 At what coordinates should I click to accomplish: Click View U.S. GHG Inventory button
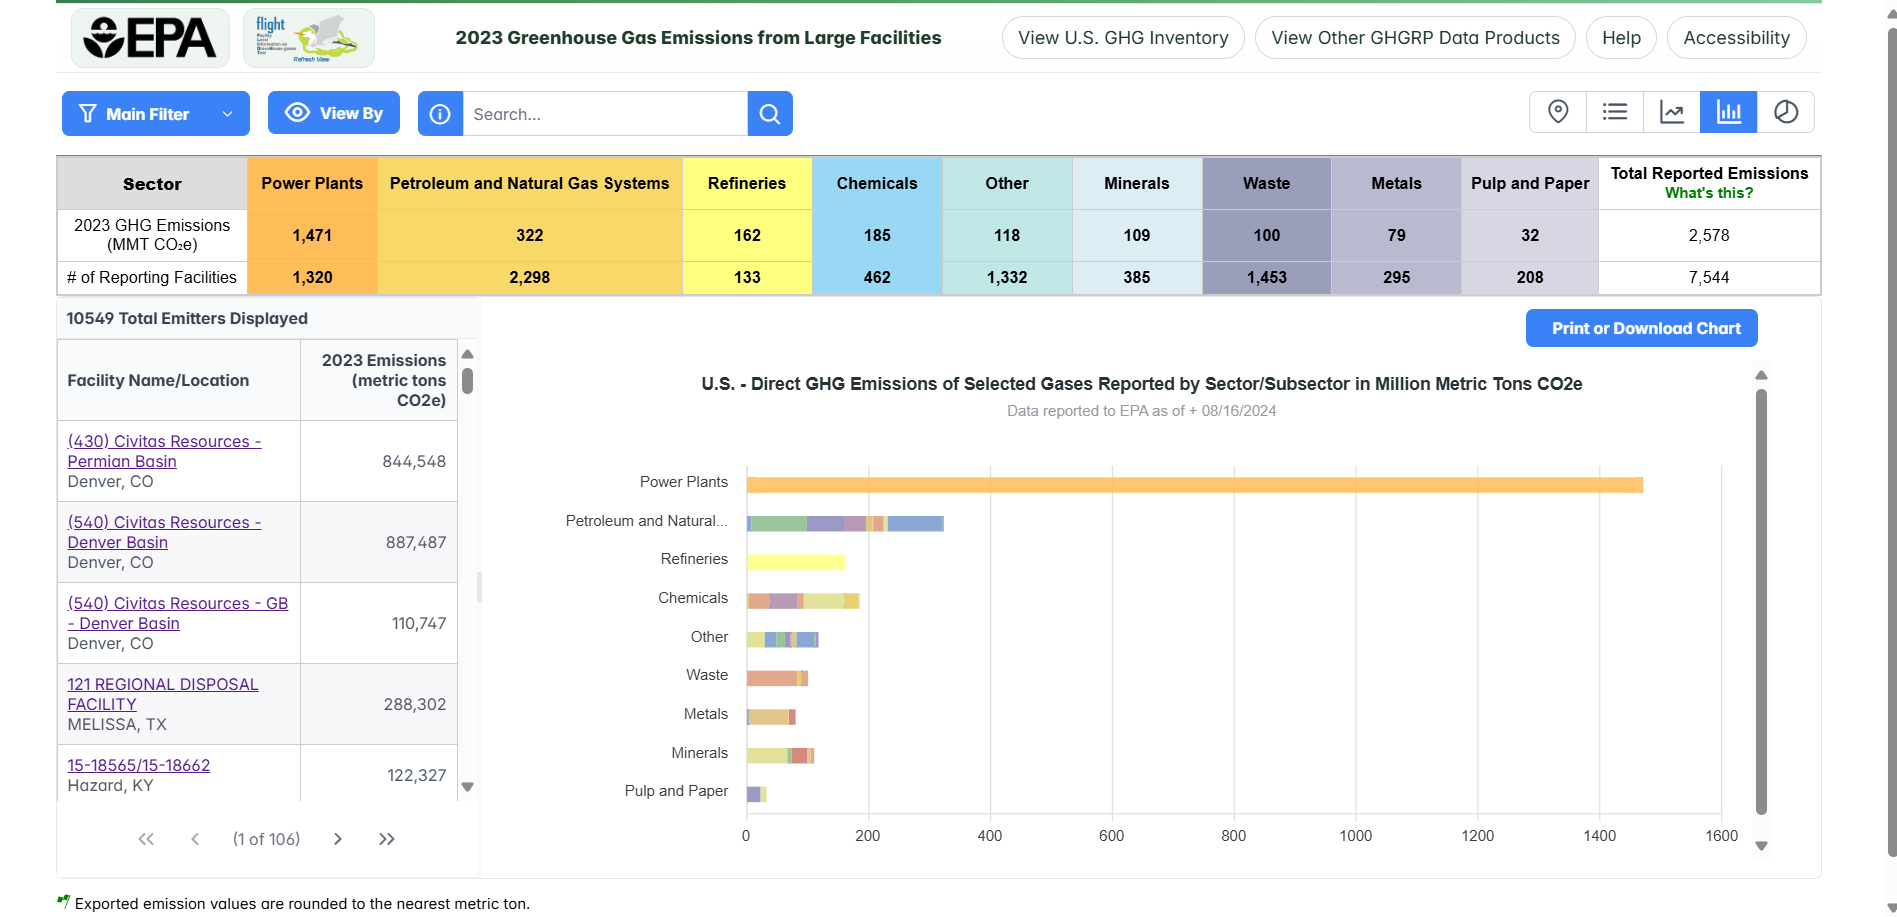1122,37
